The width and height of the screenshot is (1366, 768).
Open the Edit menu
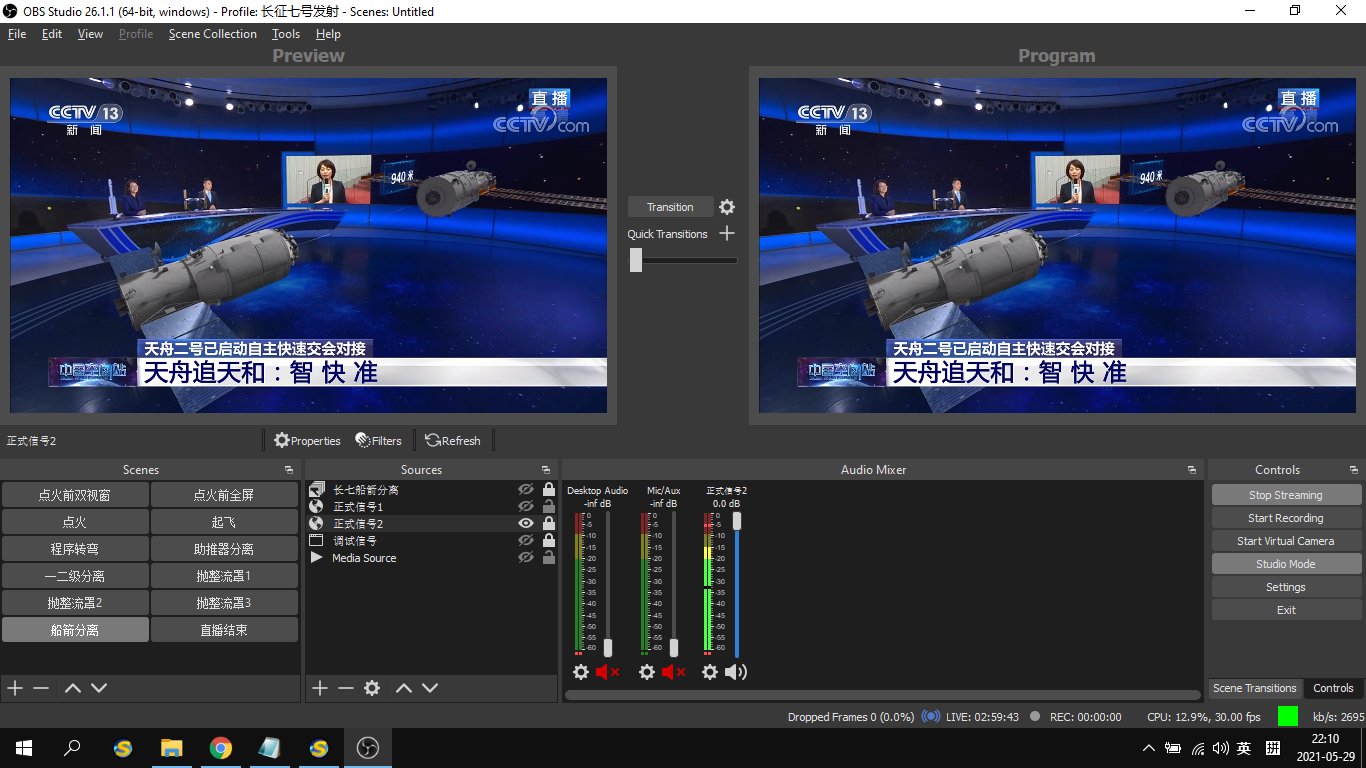52,34
